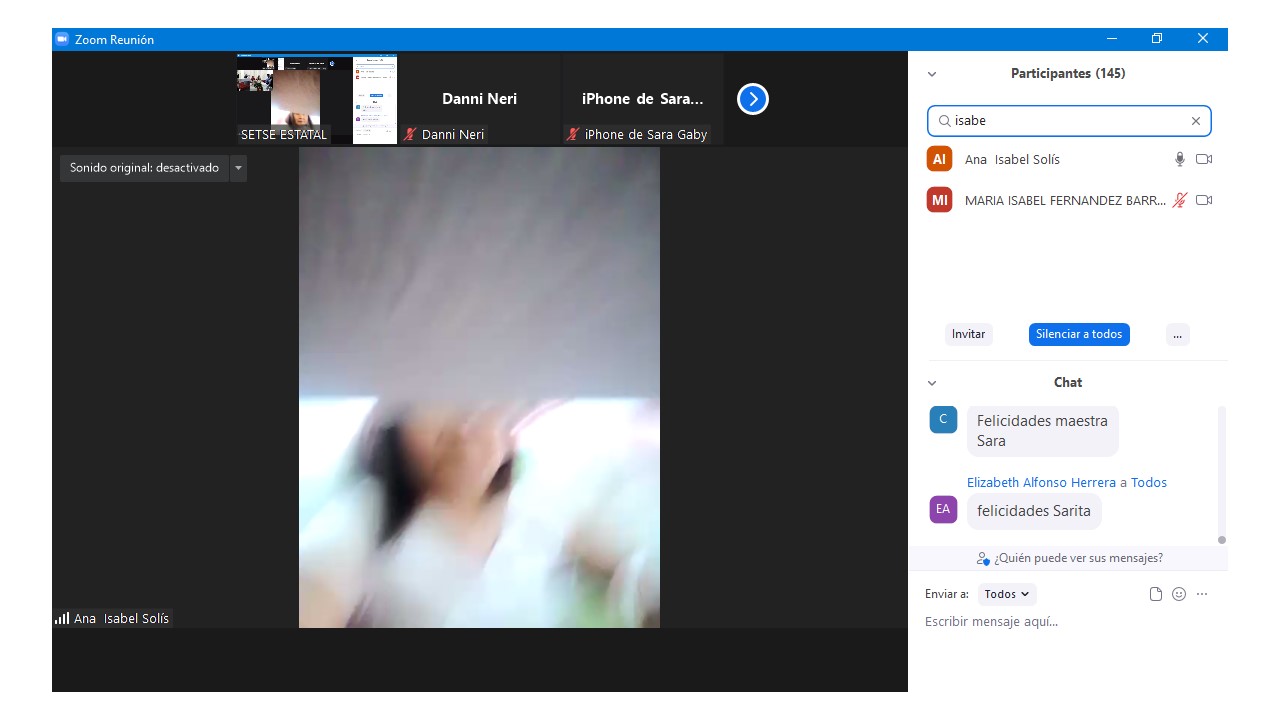Image resolution: width=1280 pixels, height=720 pixels.
Task: Open participants more options button
Action: pos(1177,335)
